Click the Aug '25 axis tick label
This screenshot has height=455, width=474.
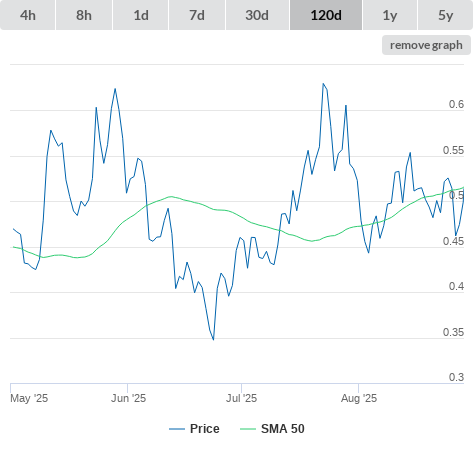pos(359,398)
